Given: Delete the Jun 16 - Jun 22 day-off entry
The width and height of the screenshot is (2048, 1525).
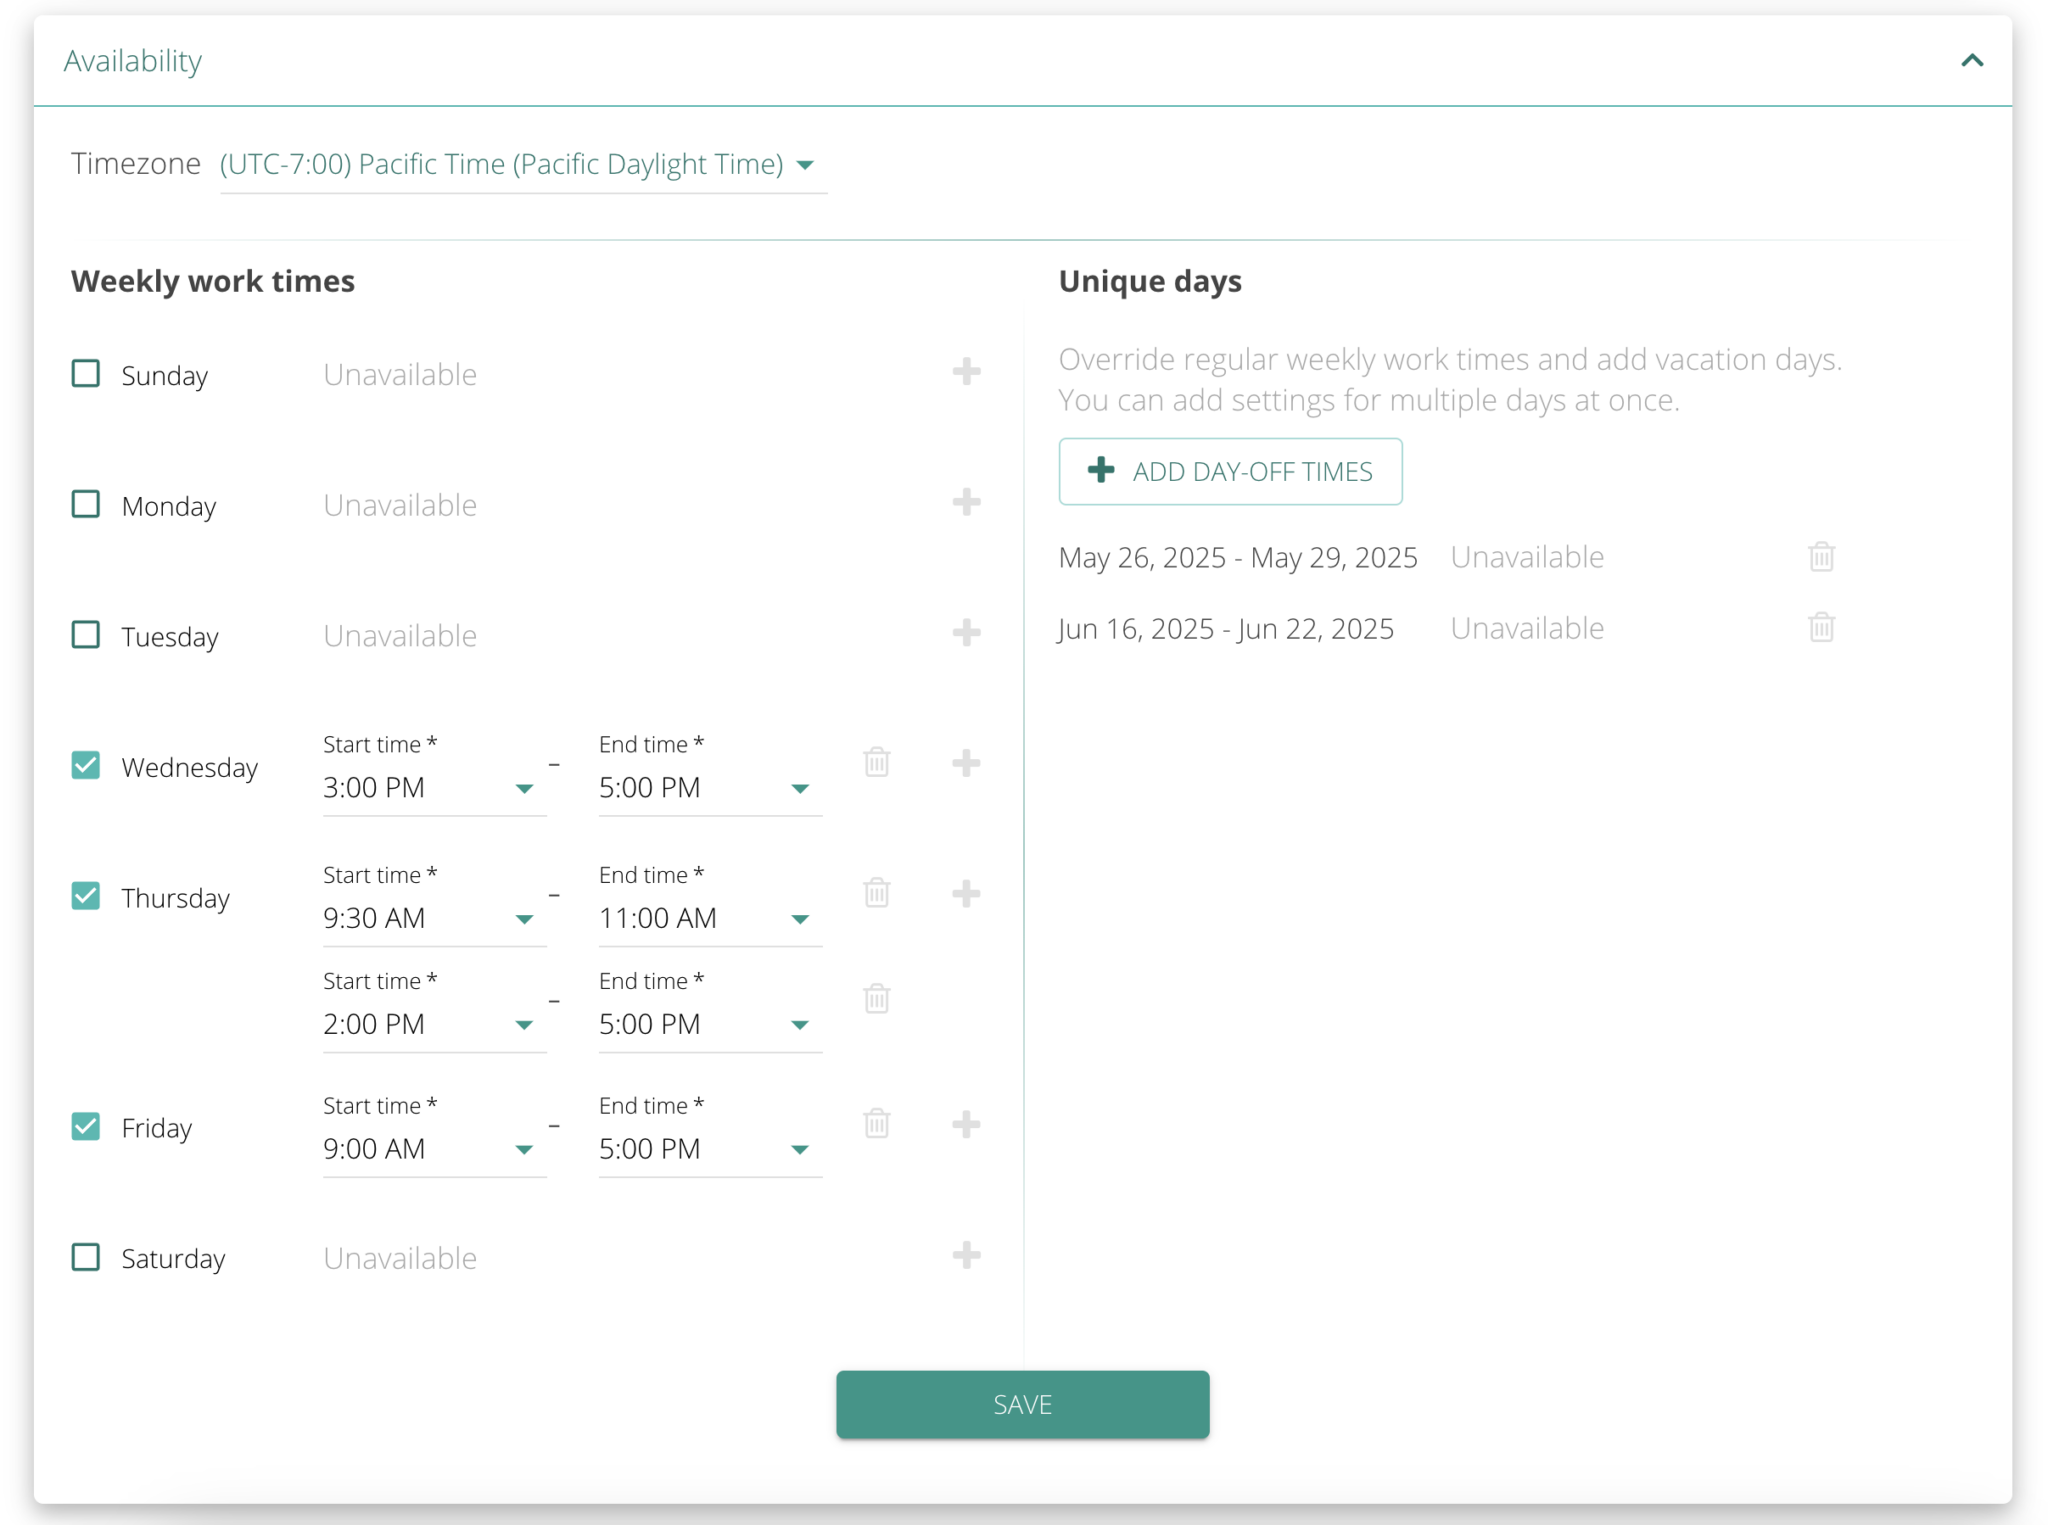Looking at the screenshot, I should [x=1821, y=627].
